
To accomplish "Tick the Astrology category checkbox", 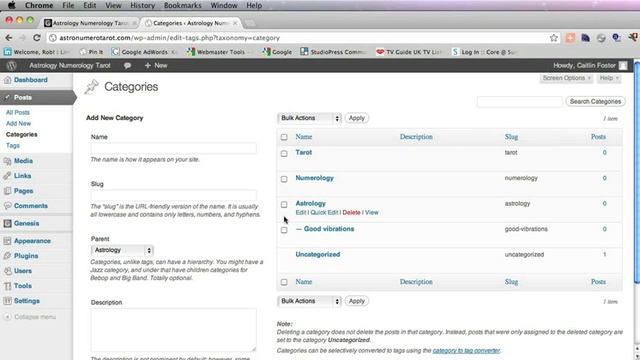I will [284, 204].
